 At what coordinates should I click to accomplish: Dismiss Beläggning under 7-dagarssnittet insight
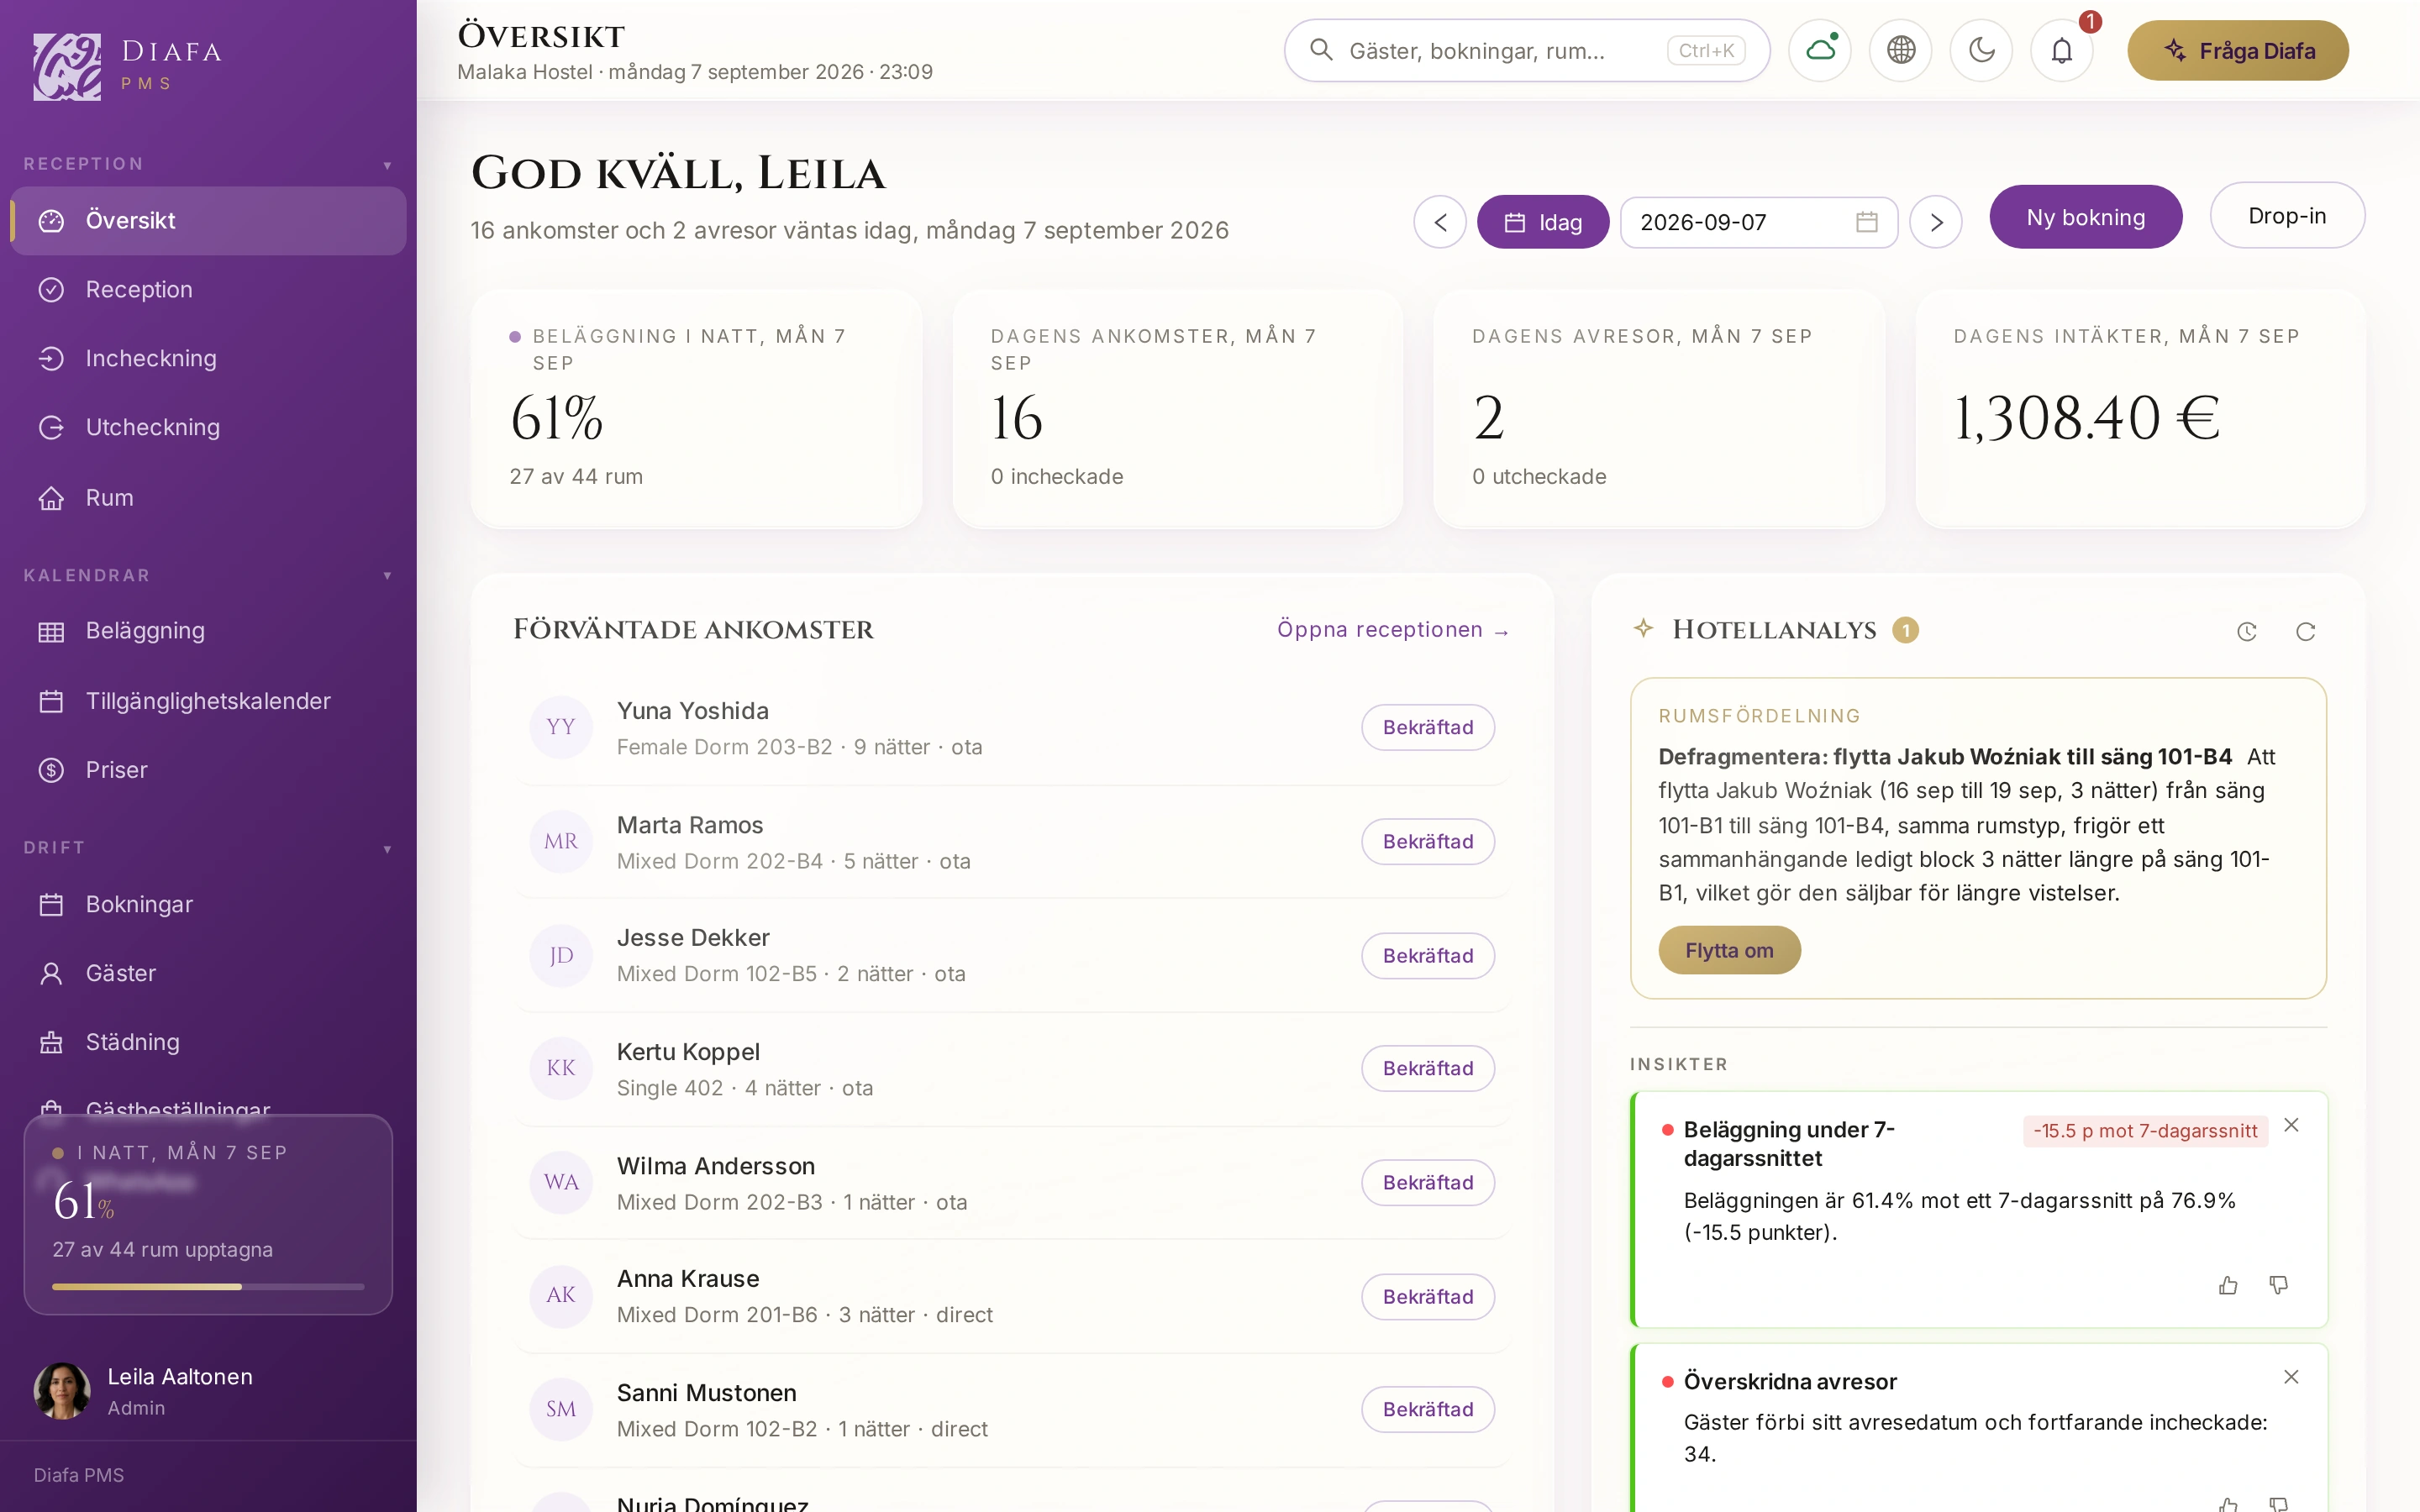(2292, 1125)
